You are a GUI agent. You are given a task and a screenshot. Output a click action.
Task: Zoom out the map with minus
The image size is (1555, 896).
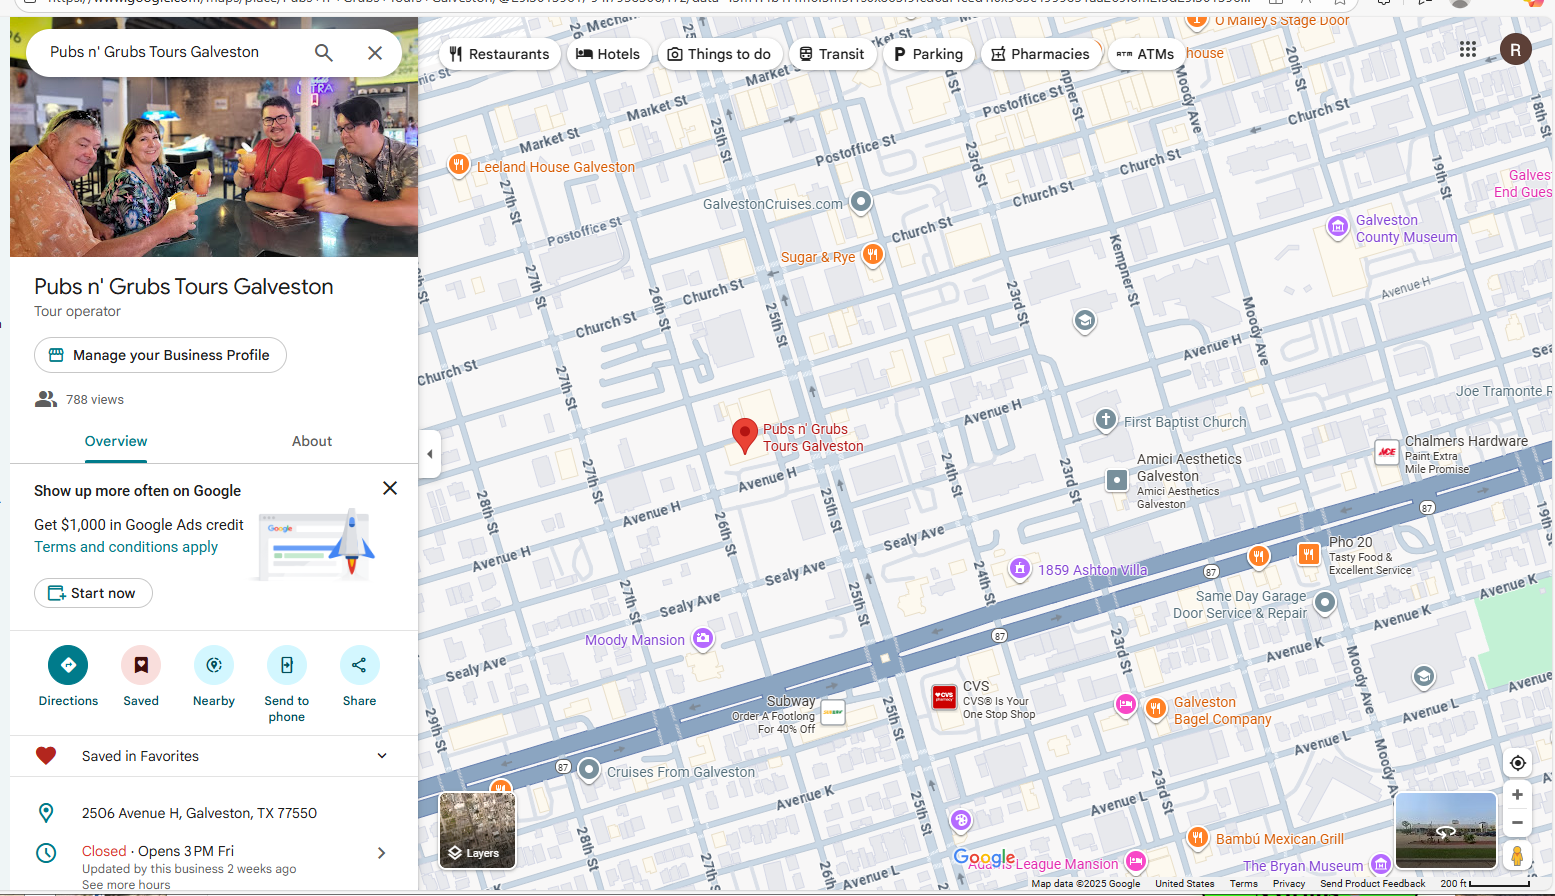[1517, 823]
